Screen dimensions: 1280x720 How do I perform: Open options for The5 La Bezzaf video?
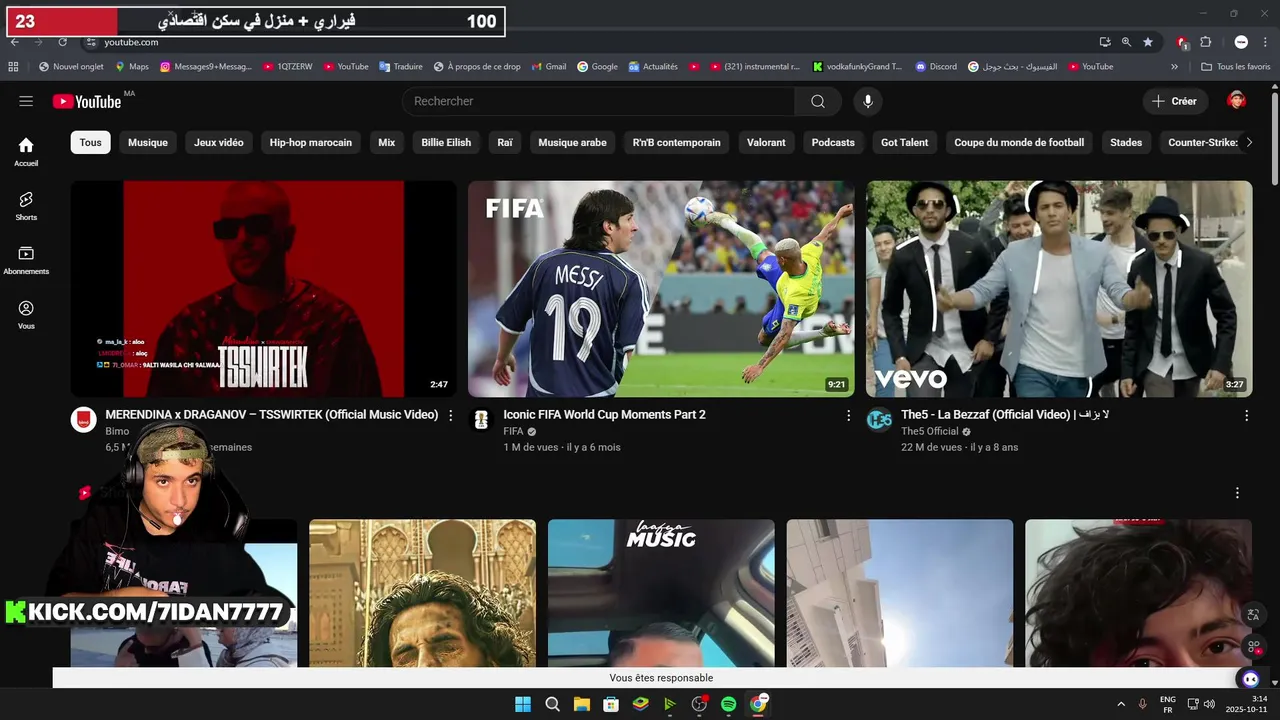(1246, 415)
